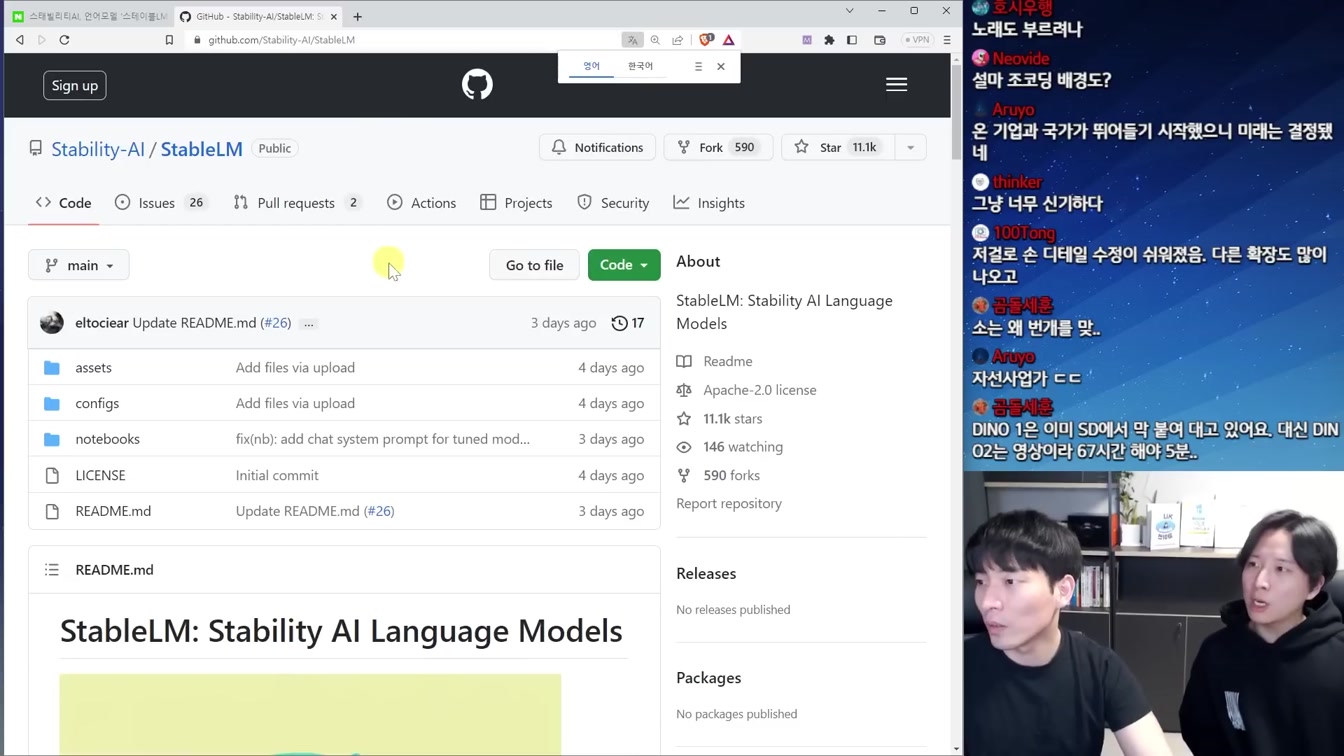Open translate popup options menu icon

pos(698,66)
